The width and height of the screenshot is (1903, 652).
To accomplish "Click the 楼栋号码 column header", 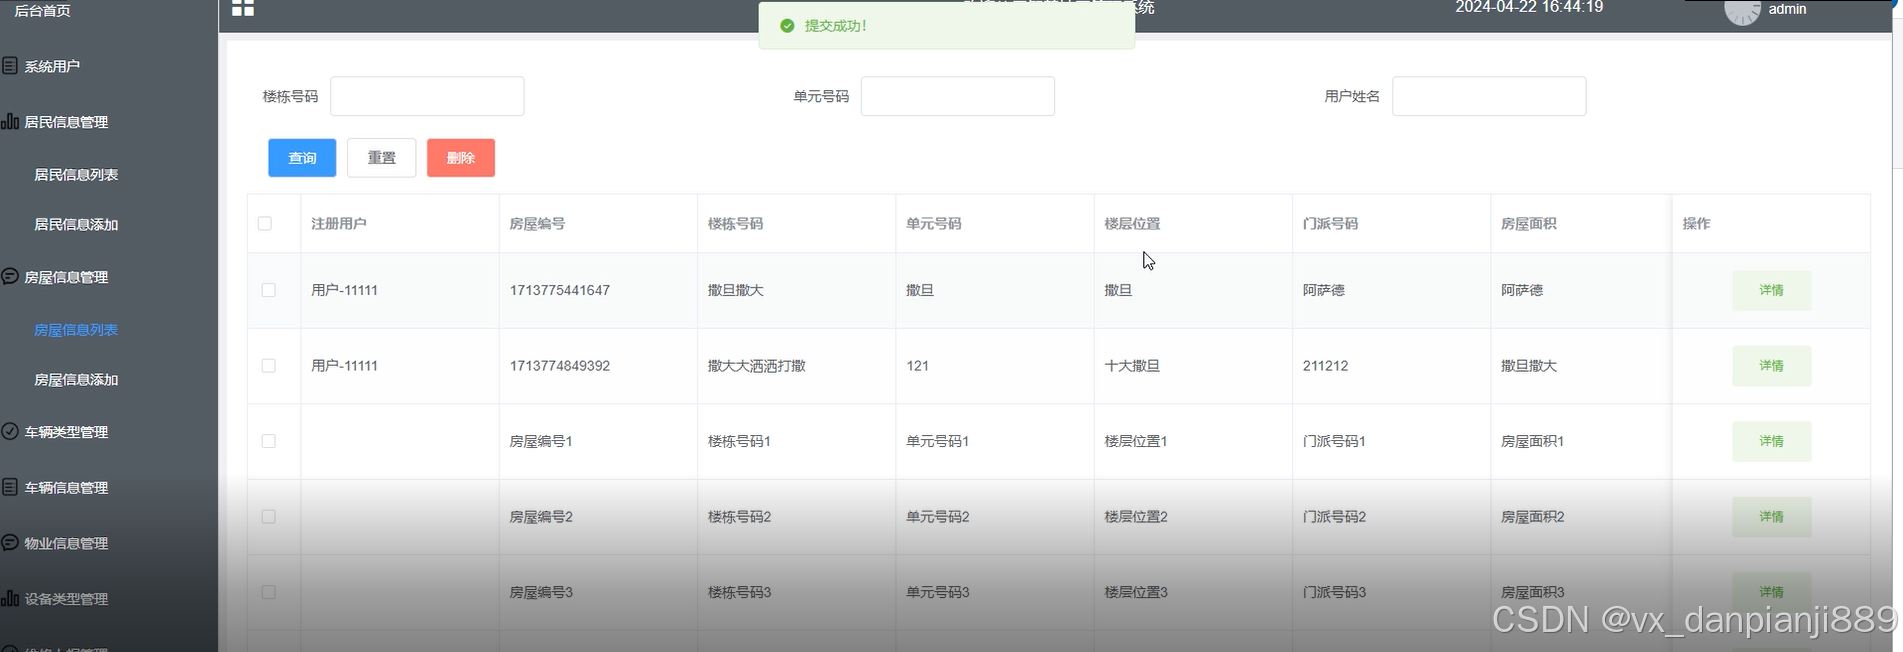I will 735,224.
